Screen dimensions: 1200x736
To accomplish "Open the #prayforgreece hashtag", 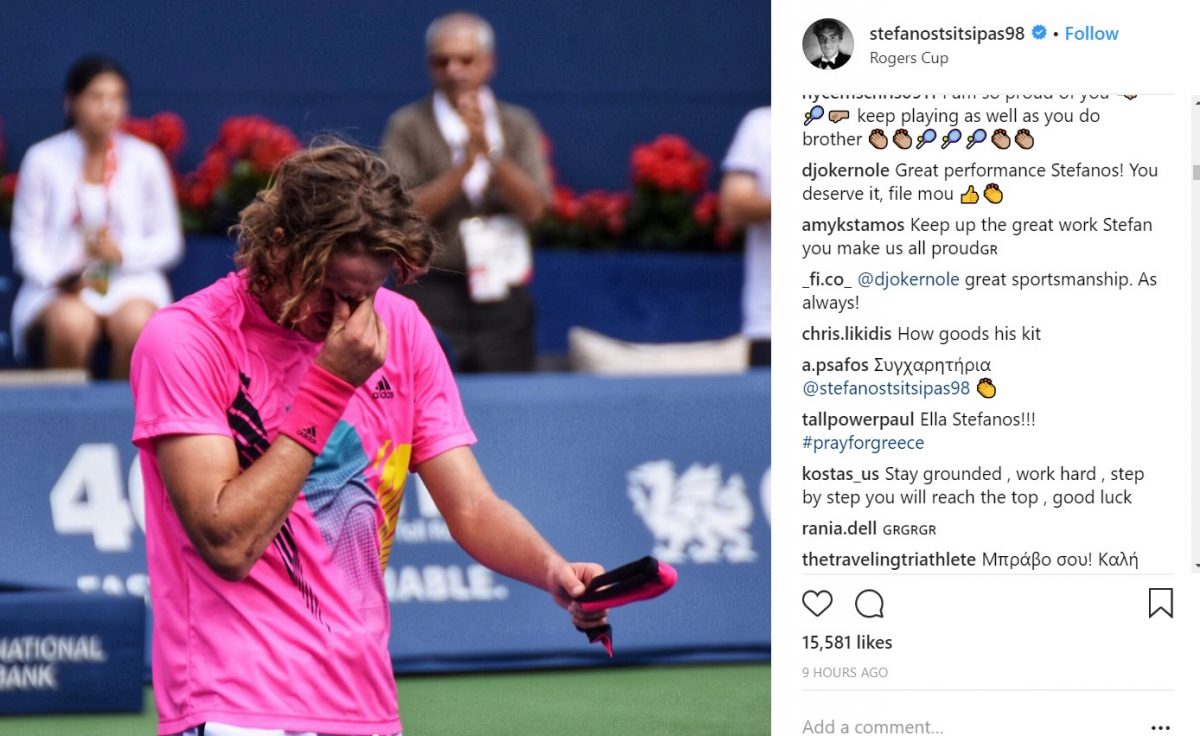I will tap(863, 443).
